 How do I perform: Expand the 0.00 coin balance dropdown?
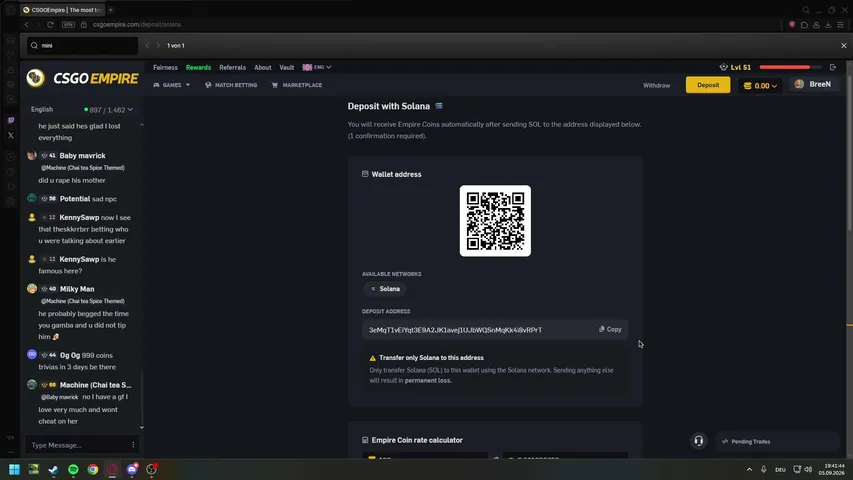click(x=761, y=85)
